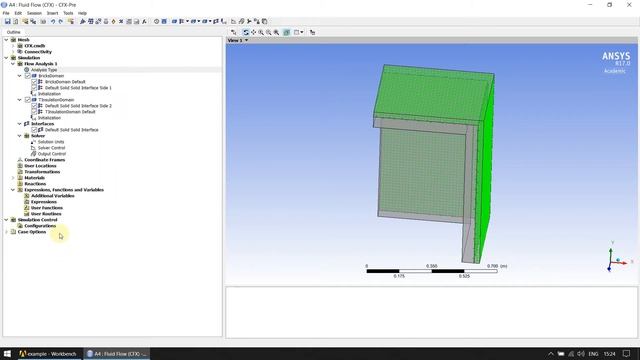Open the Session menu

click(34, 13)
